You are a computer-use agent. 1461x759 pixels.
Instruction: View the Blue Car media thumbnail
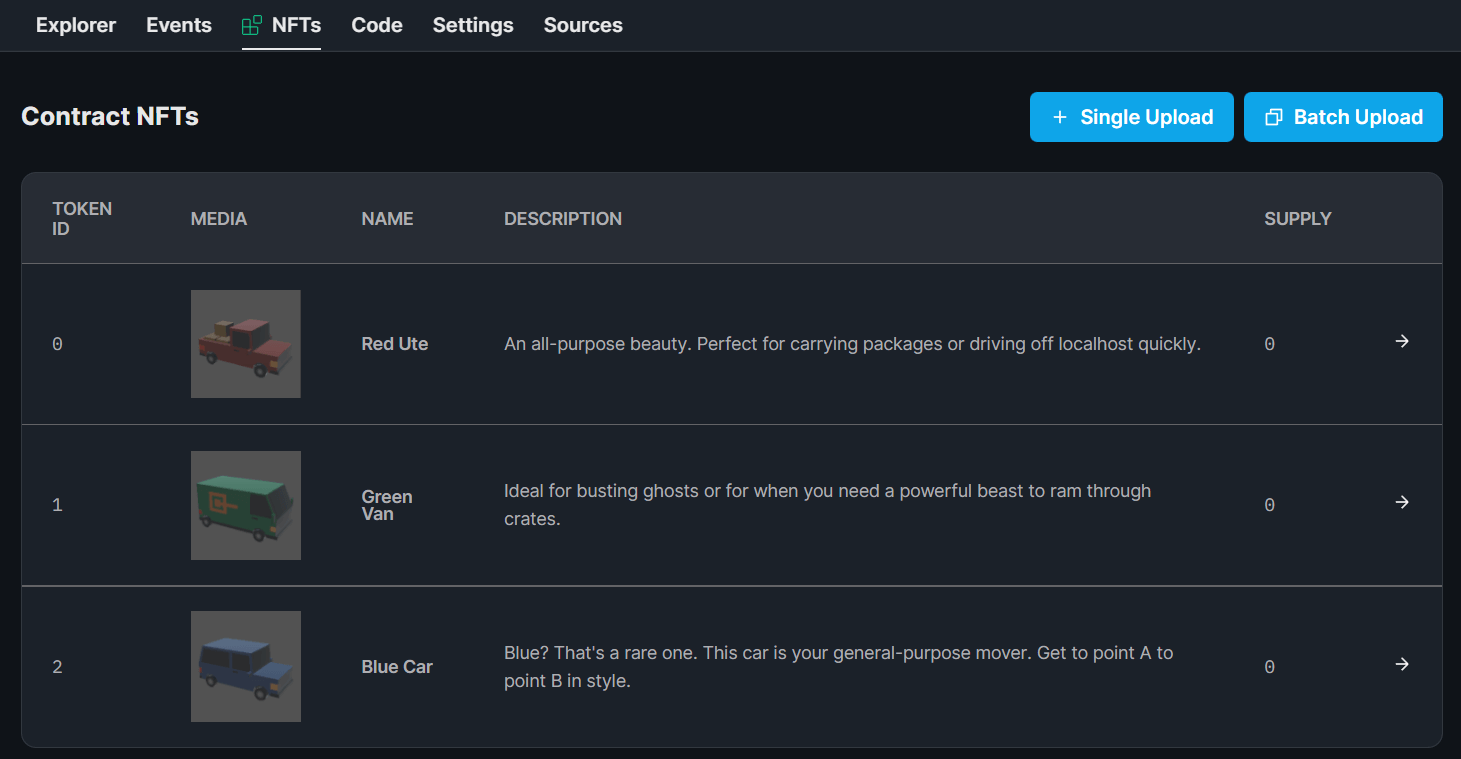245,666
